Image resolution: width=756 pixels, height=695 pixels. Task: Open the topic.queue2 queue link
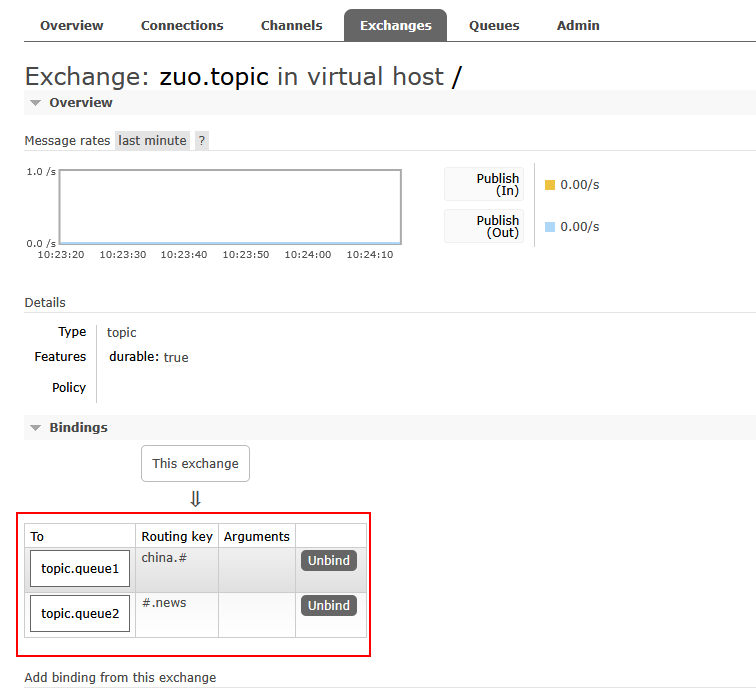(80, 614)
